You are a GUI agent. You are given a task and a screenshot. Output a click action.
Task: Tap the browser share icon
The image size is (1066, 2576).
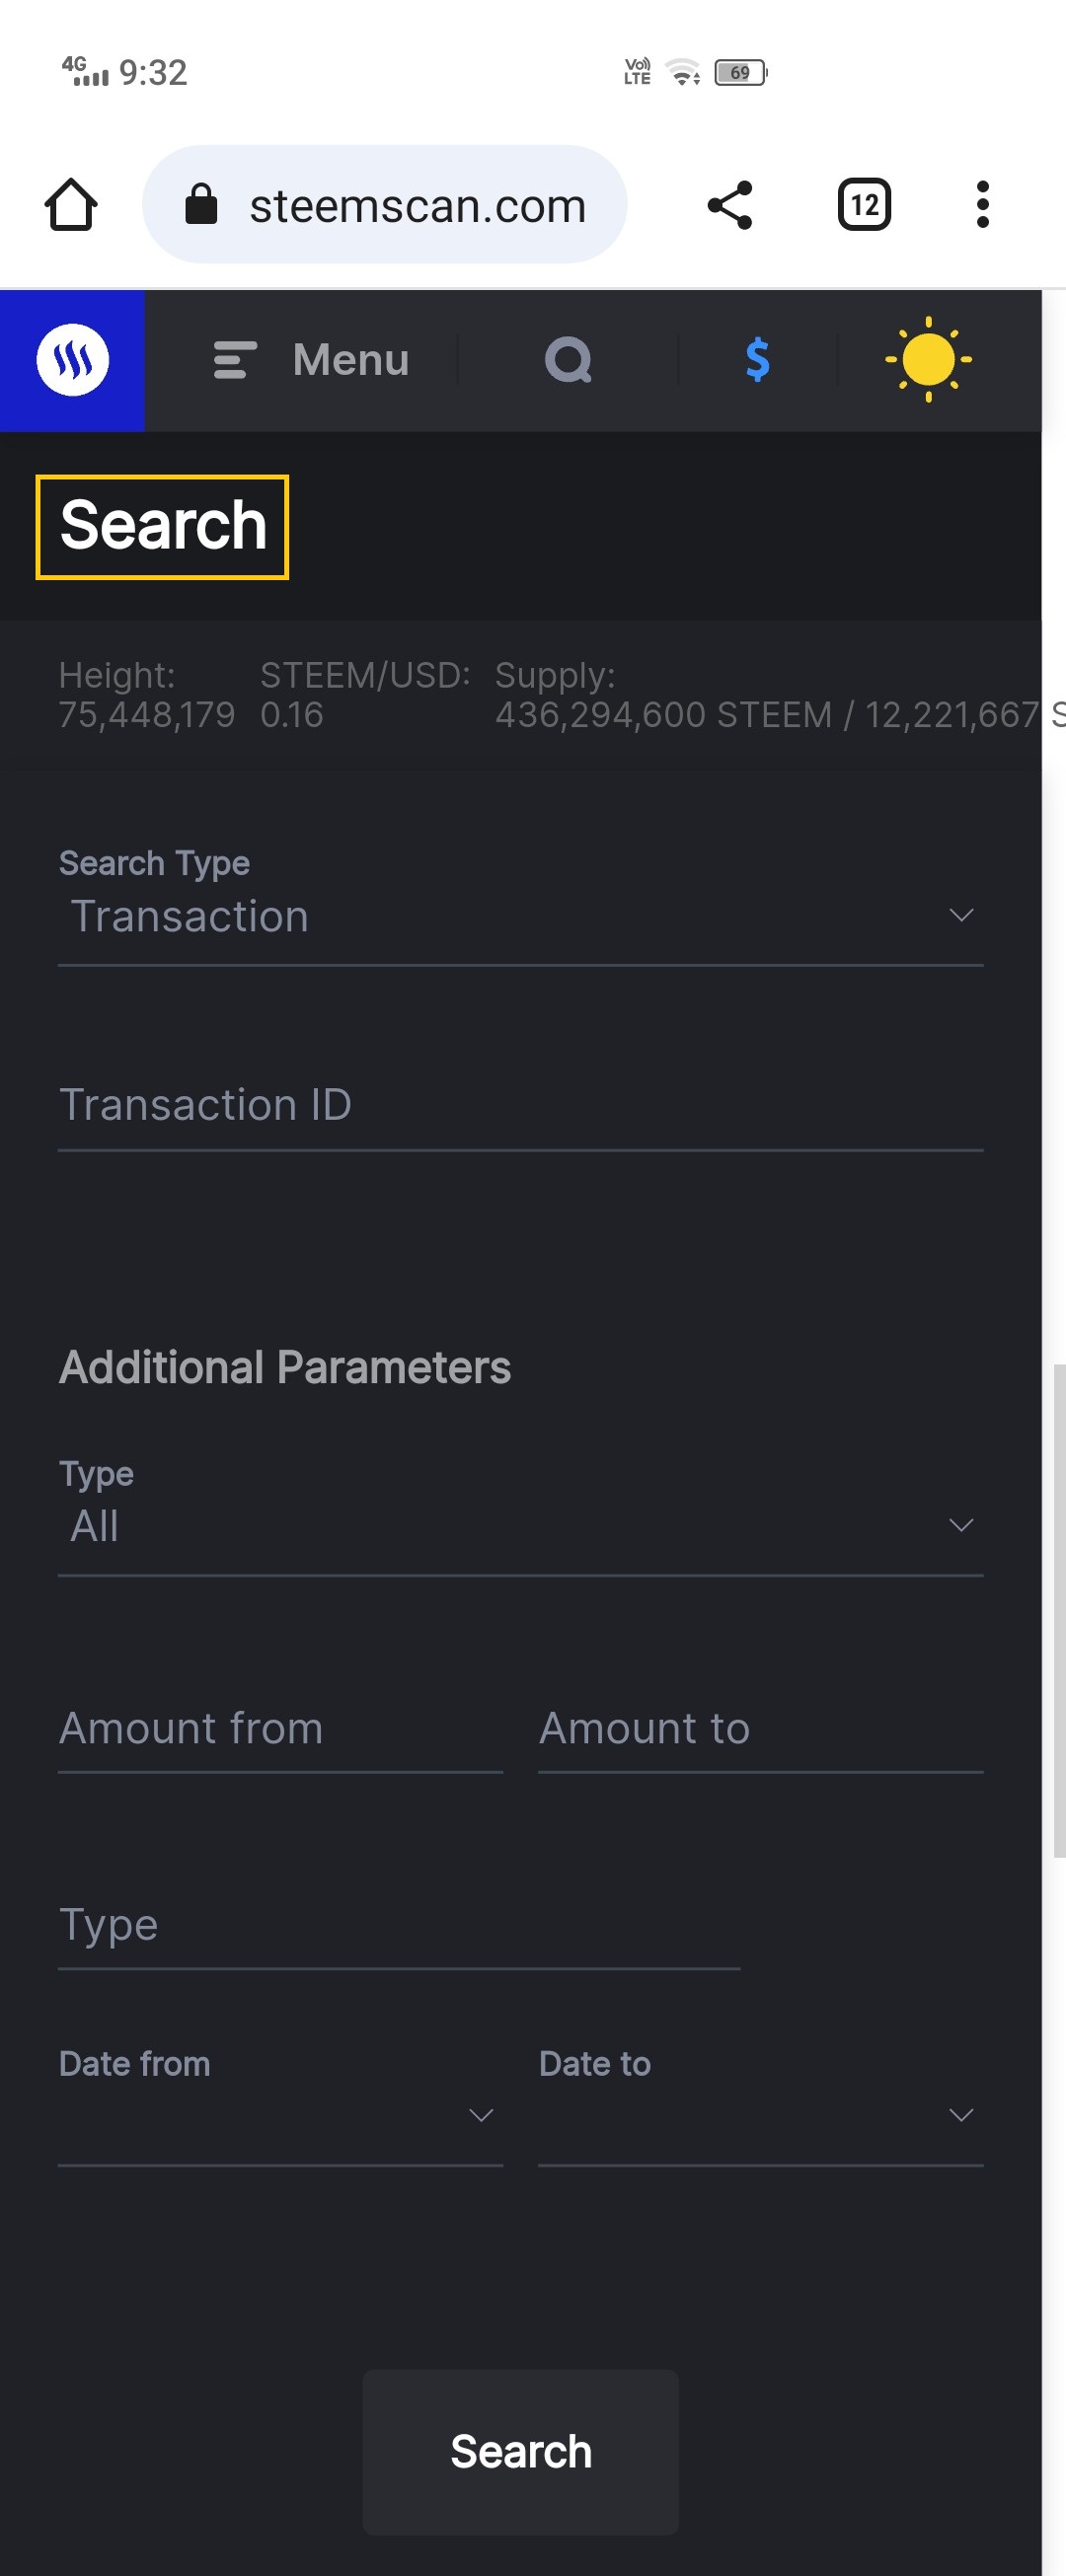click(x=730, y=206)
